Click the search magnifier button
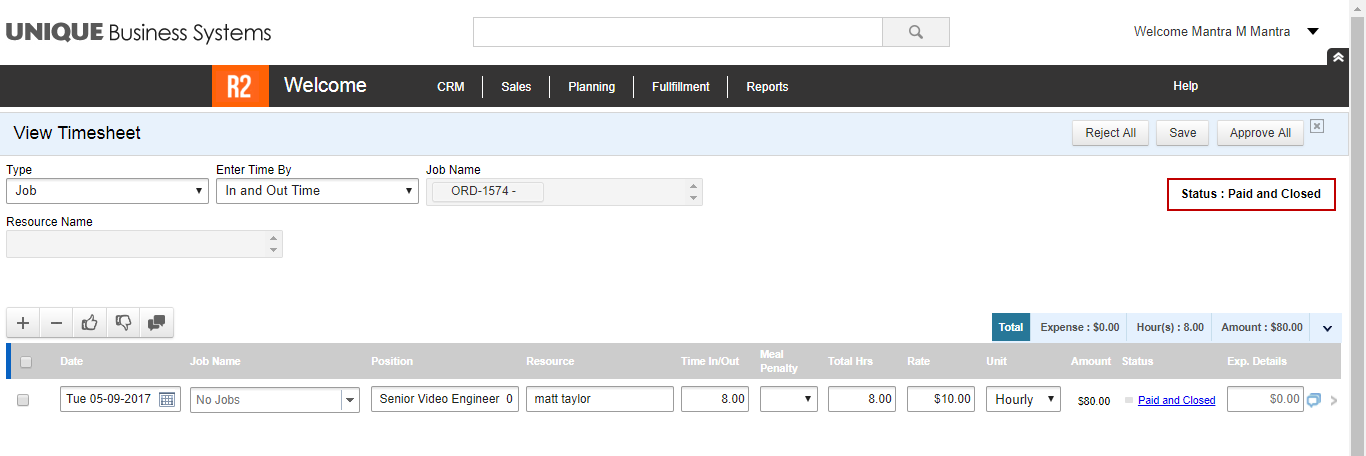Image resolution: width=1366 pixels, height=456 pixels. click(x=915, y=32)
